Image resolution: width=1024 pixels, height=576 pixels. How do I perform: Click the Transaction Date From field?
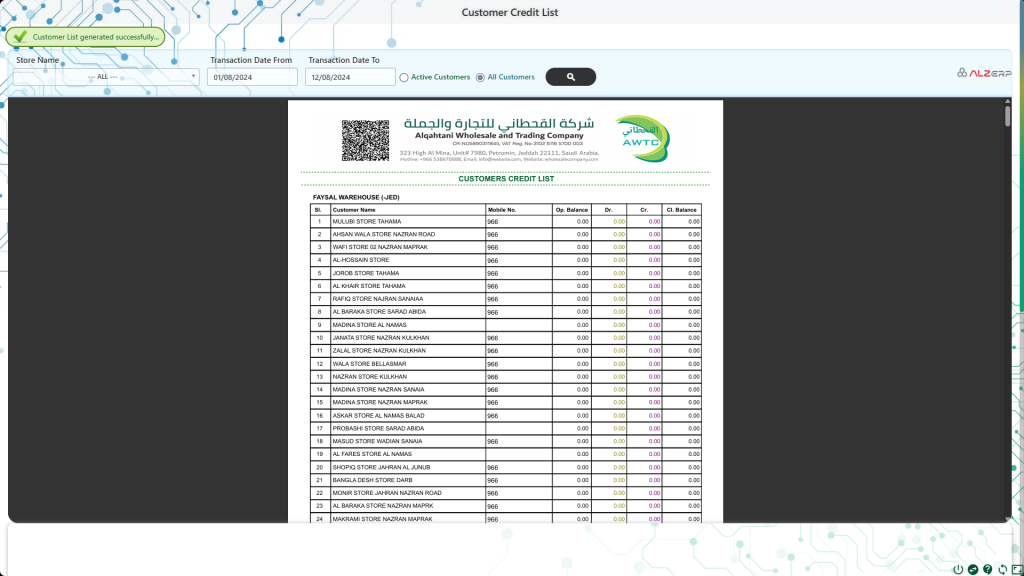pos(252,77)
